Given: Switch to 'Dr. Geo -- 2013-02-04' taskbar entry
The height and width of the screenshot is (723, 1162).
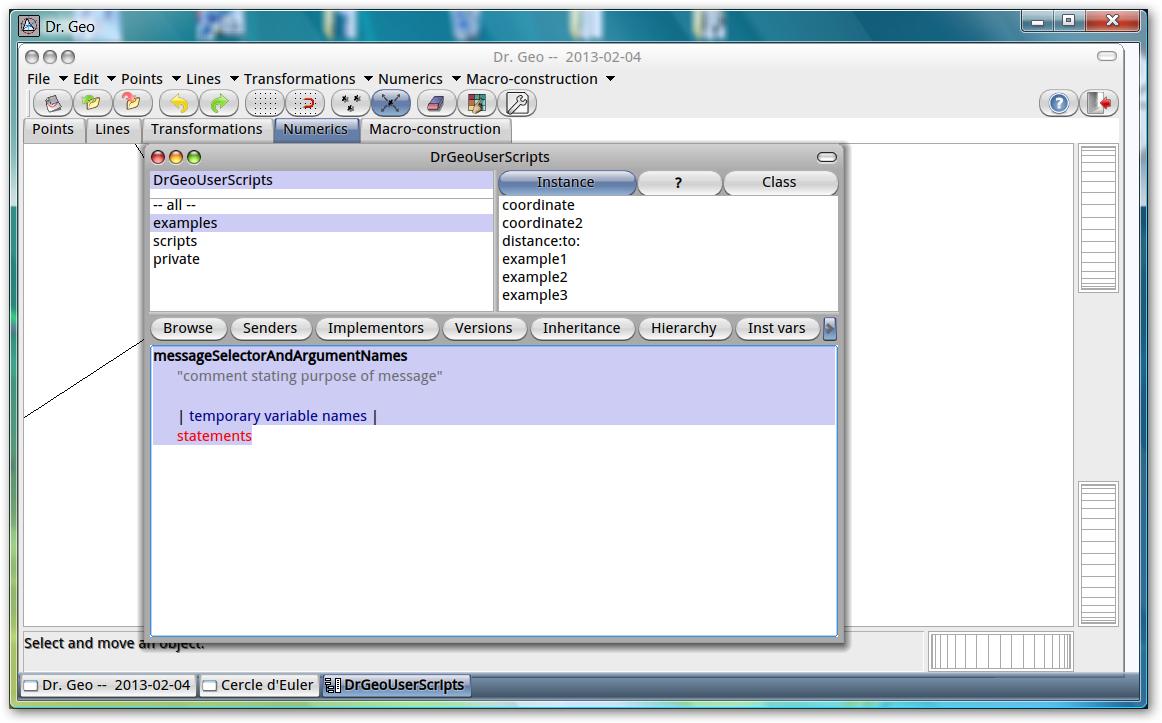Looking at the screenshot, I should pyautogui.click(x=108, y=685).
